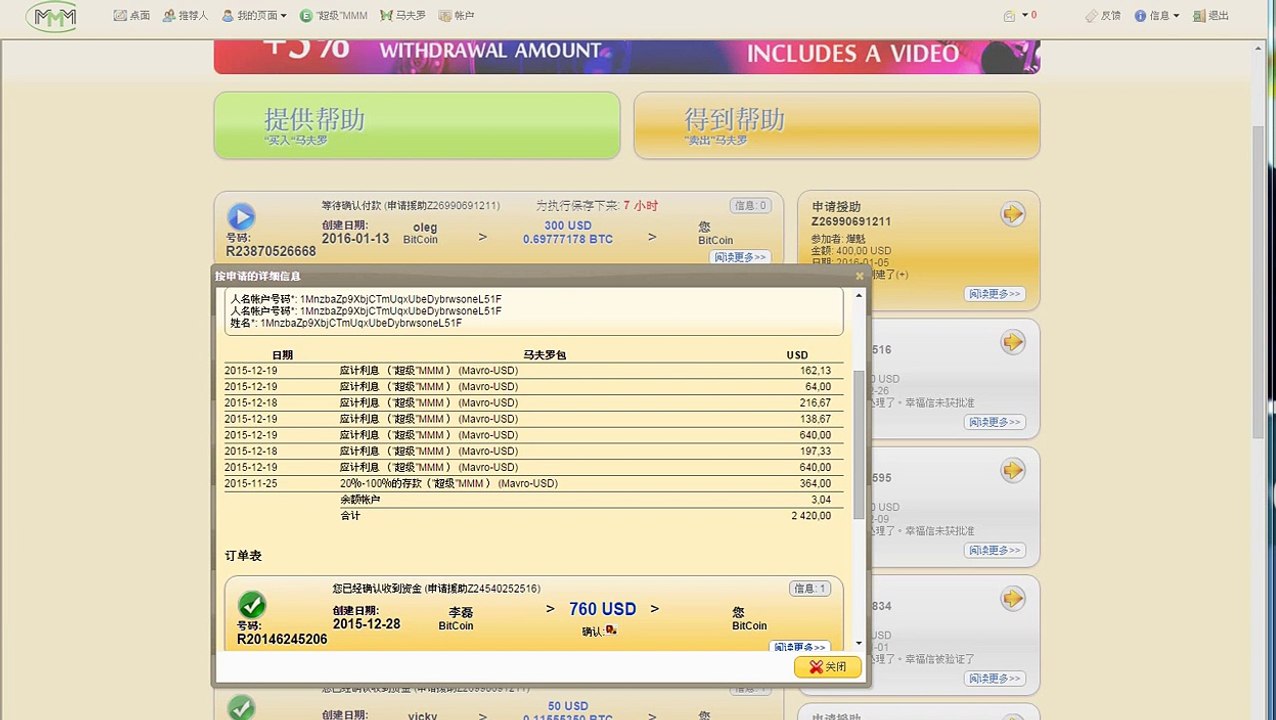
Task: Click arrow icon on request Z26990691211 card
Action: 1013,214
